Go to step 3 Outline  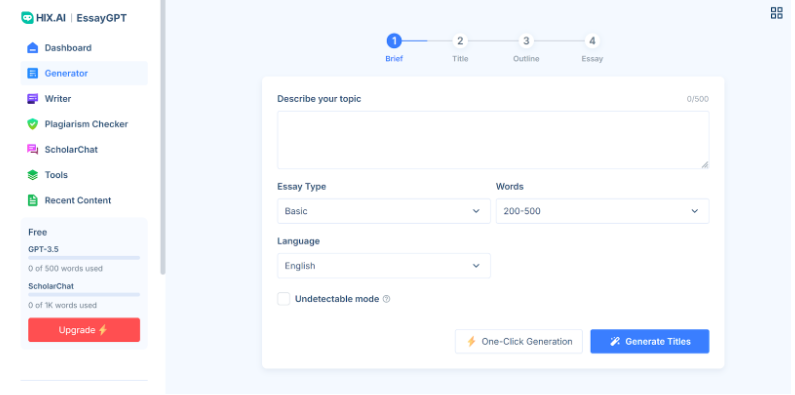[526, 41]
